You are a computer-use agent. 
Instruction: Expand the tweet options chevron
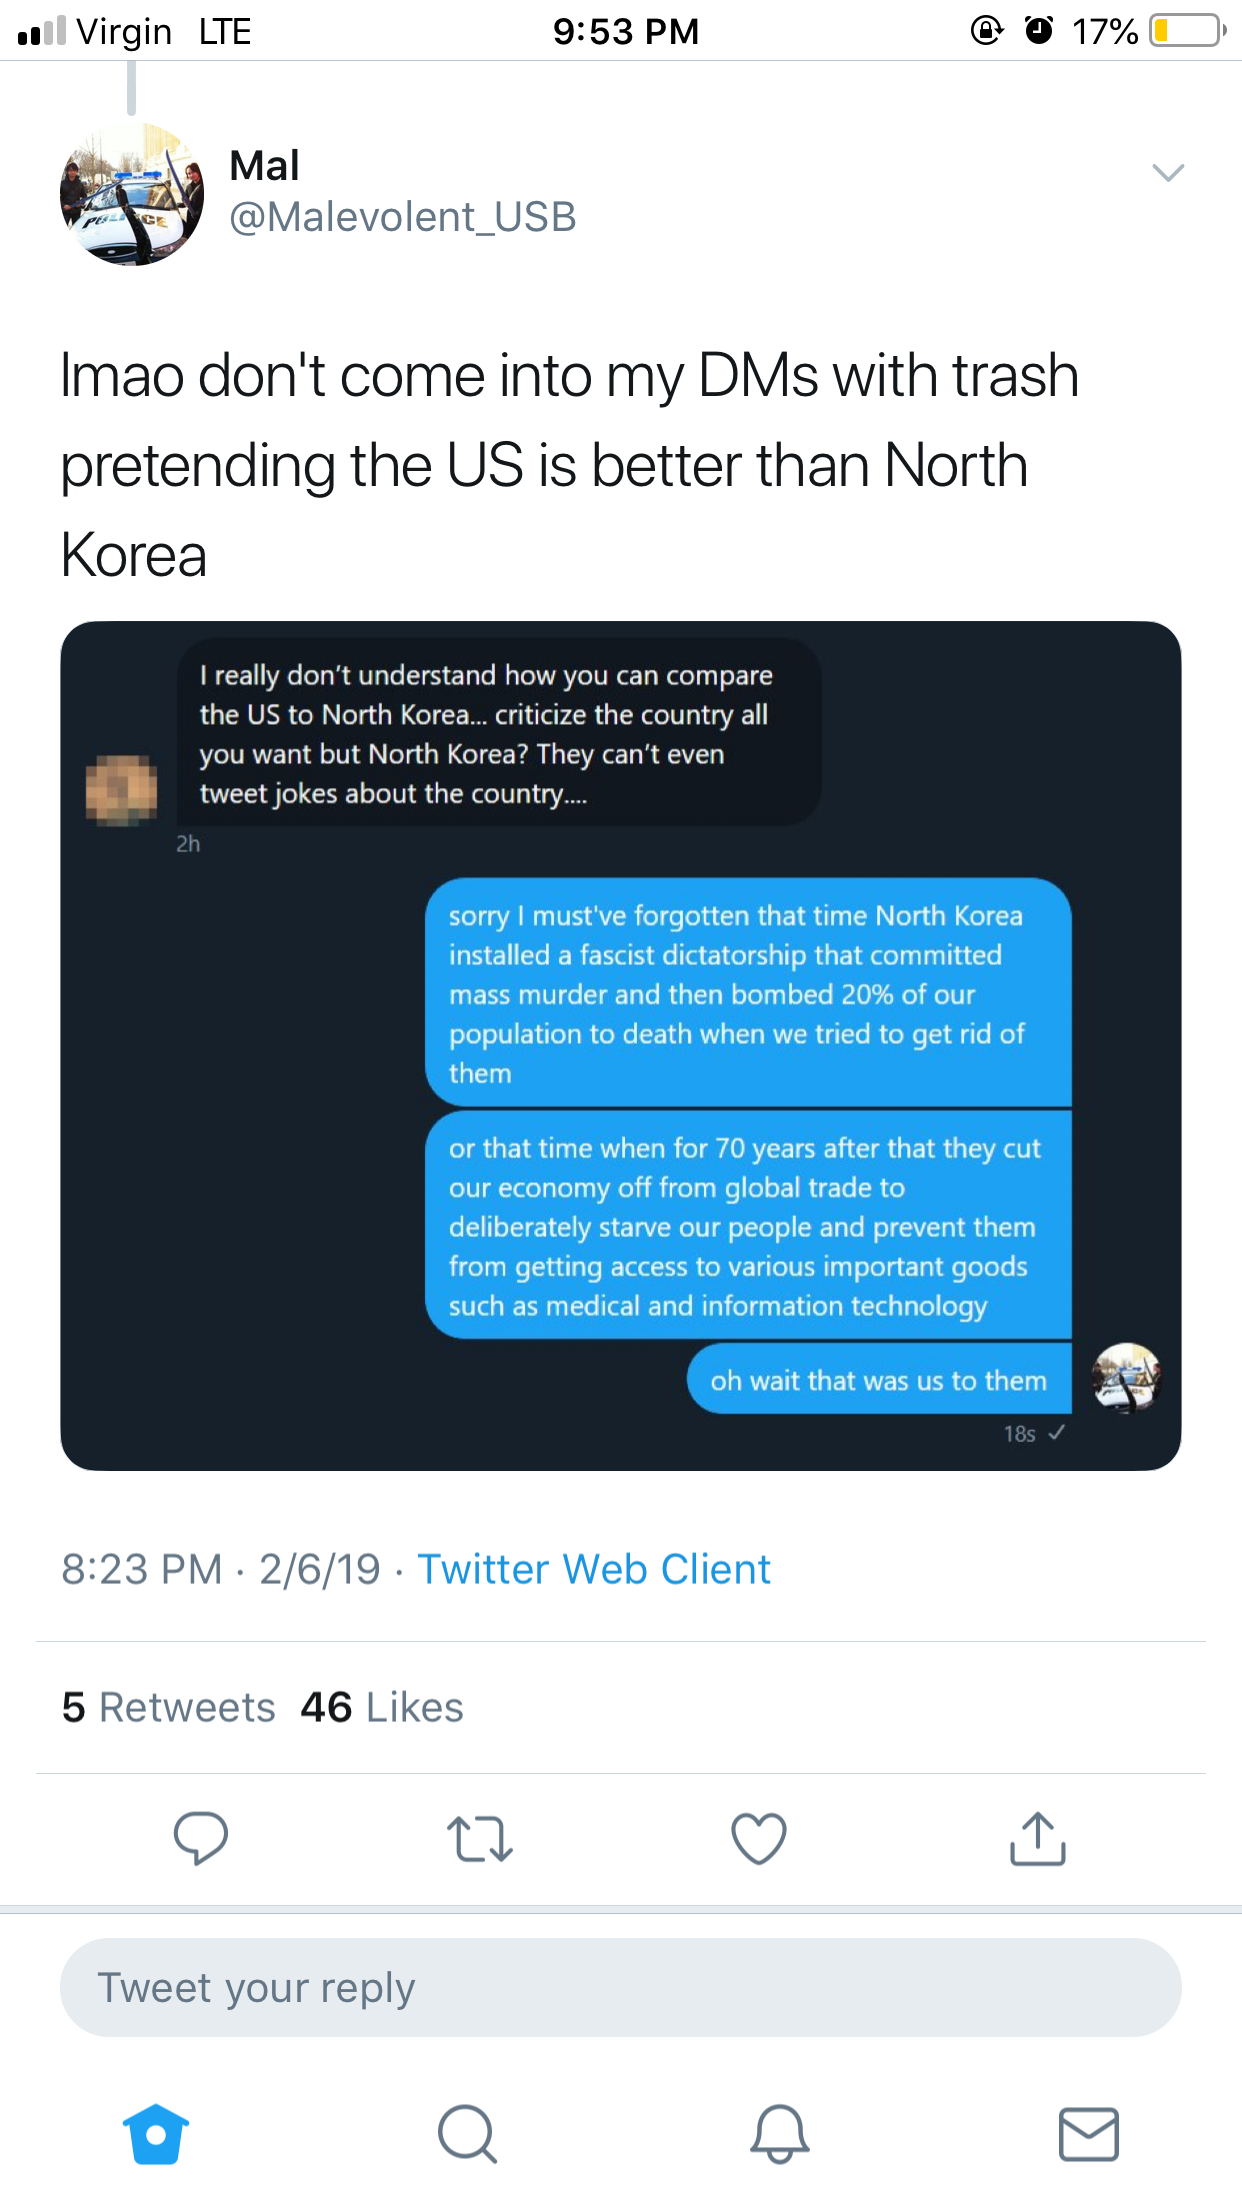coord(1168,172)
